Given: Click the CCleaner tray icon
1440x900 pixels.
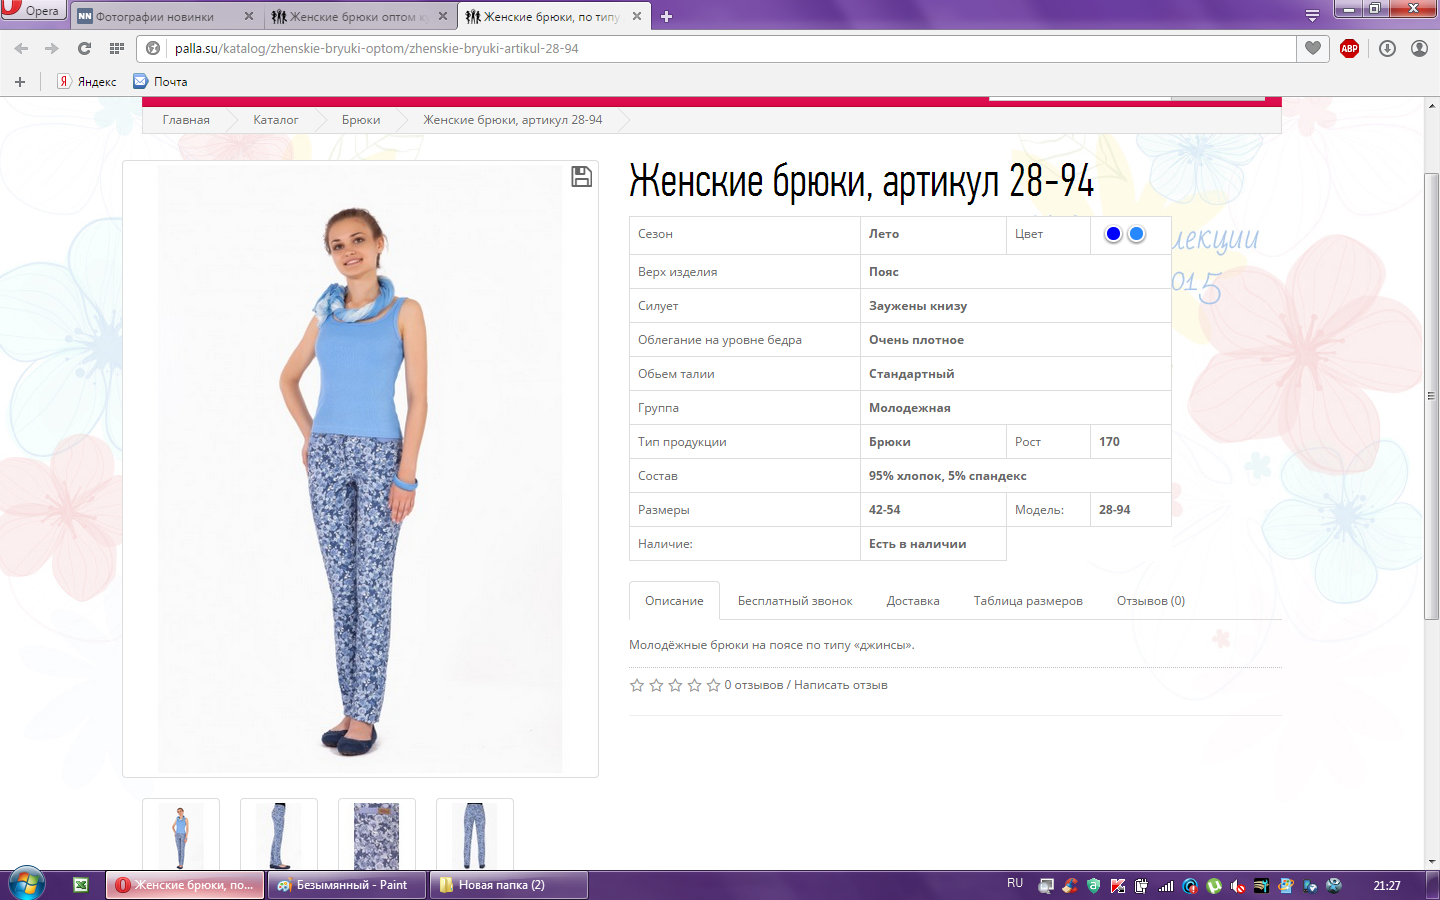Looking at the screenshot, I should pos(1070,886).
